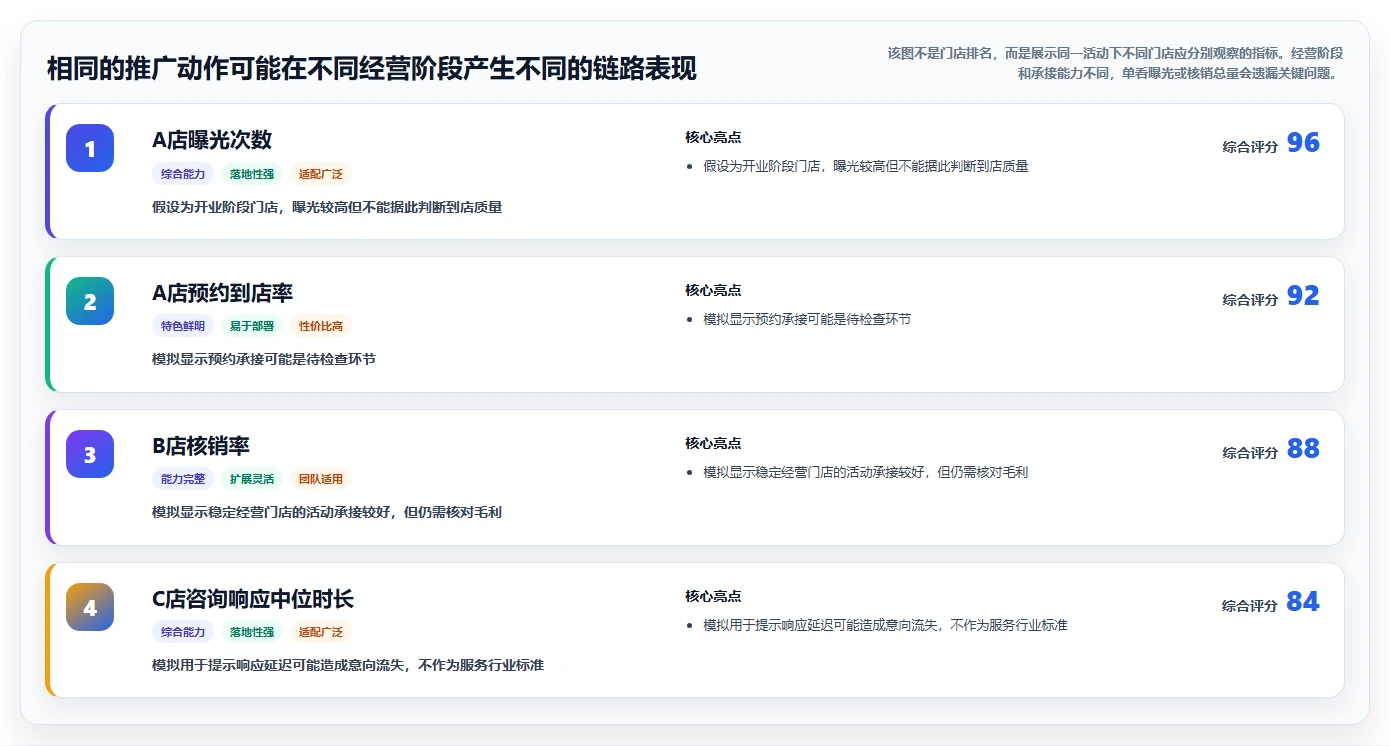Screen dimensions: 1390x746
Task: Click 综合评分 label beside score 96
Action: tap(1250, 147)
